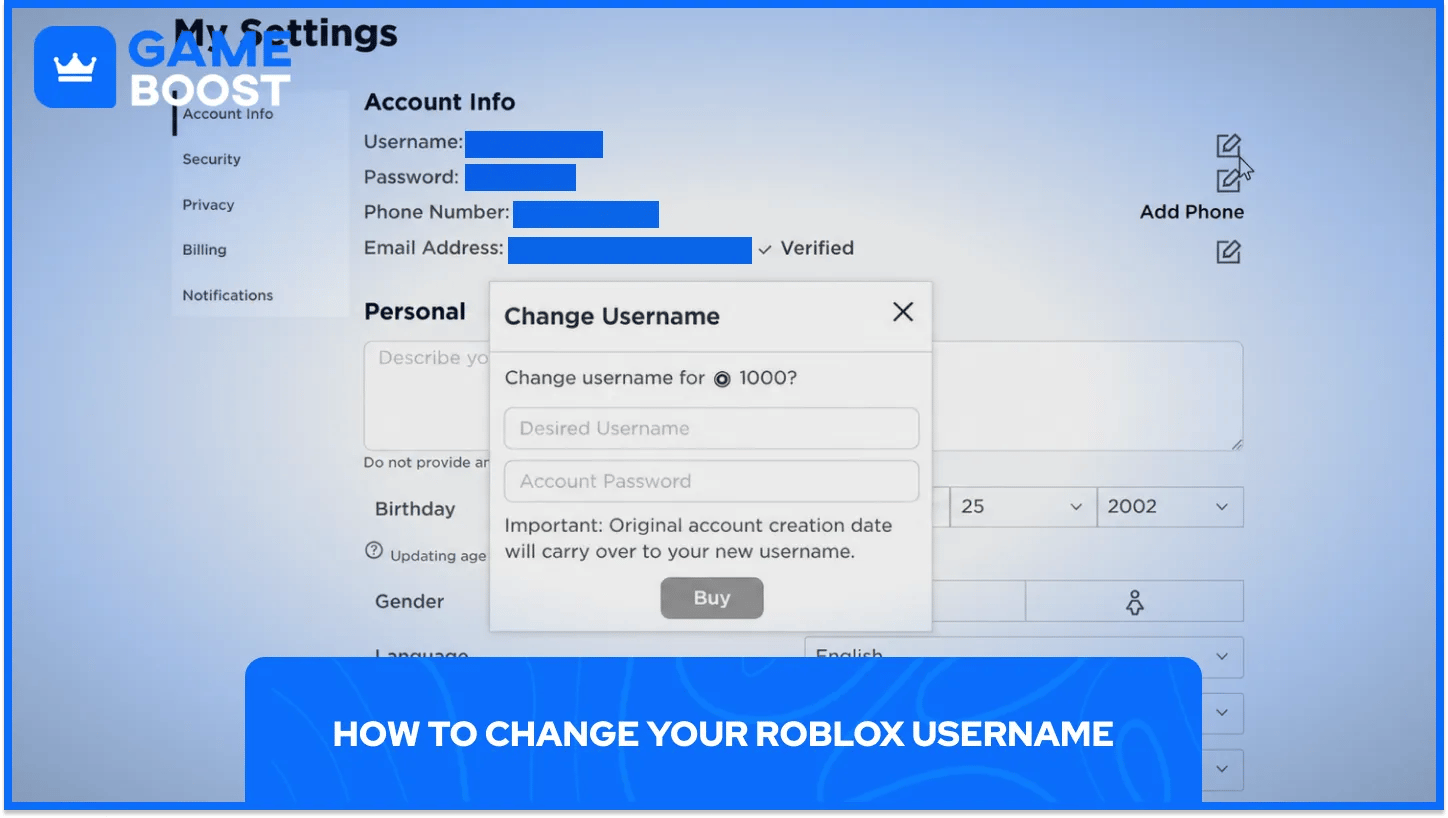Click the GameBoost crown logo
Viewport: 1448px width, 818px height.
point(74,67)
